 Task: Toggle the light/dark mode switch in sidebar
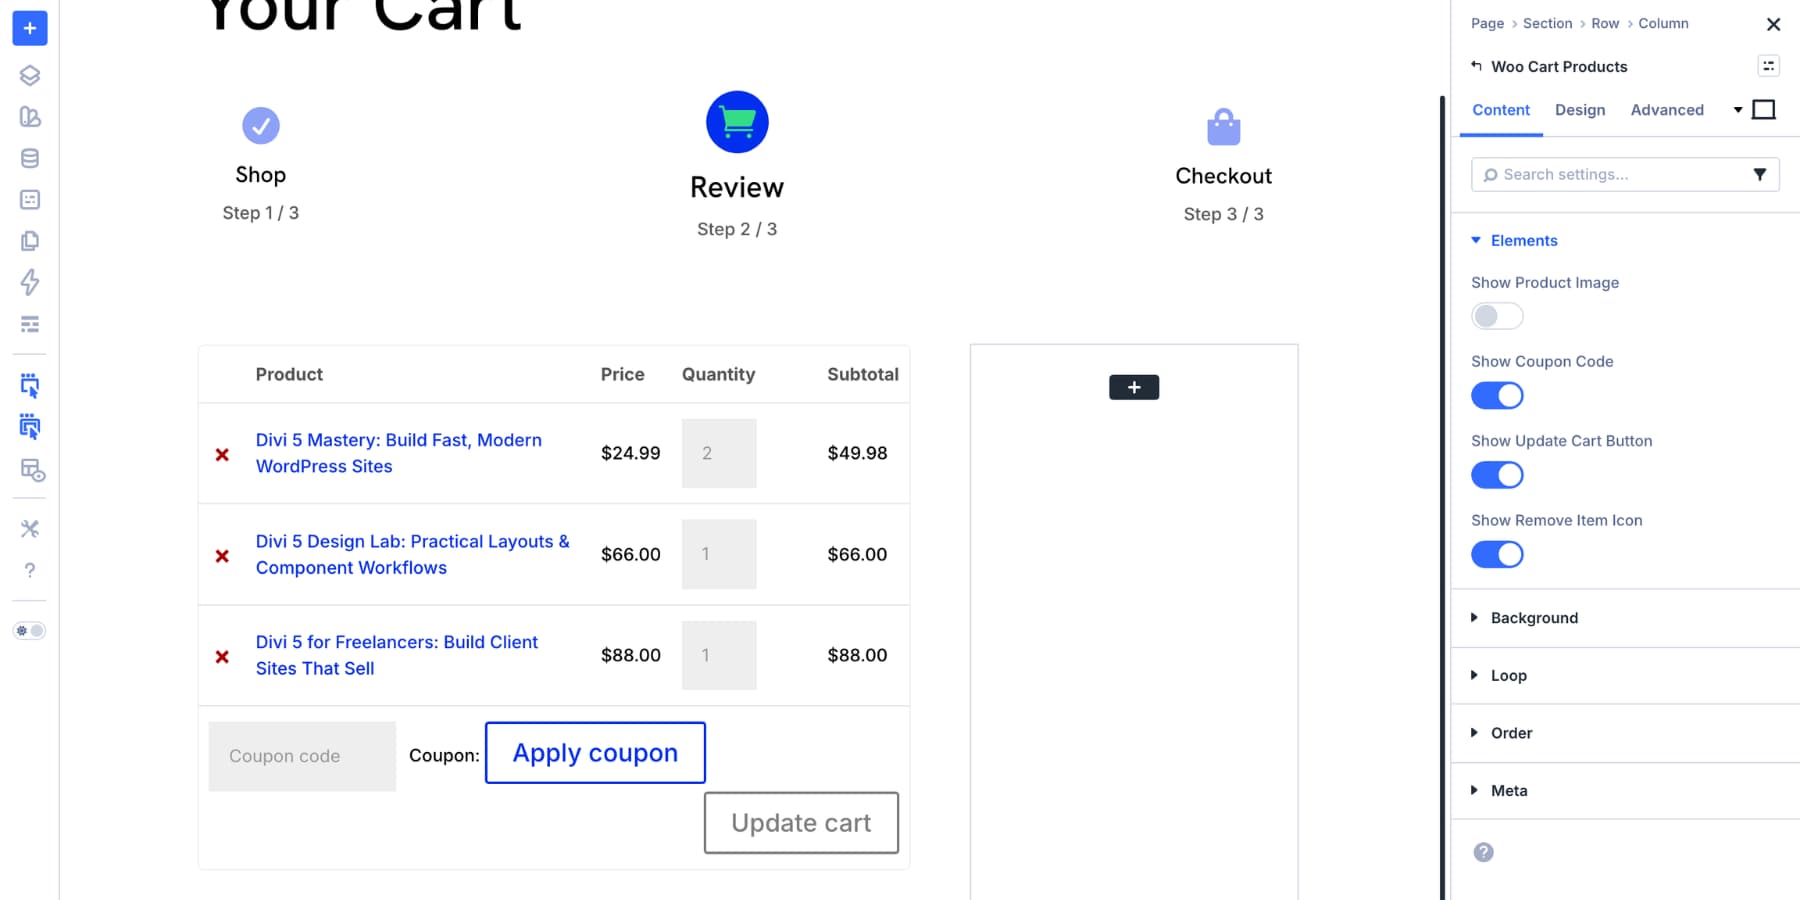(x=29, y=631)
